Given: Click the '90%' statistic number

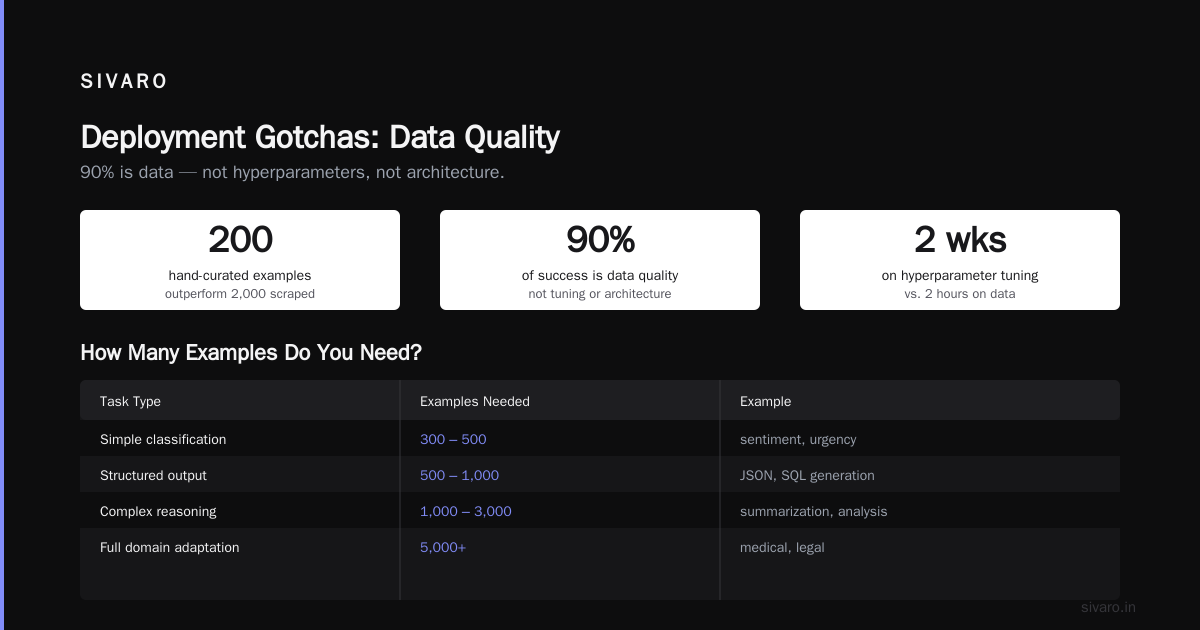Looking at the screenshot, I should point(600,240).
